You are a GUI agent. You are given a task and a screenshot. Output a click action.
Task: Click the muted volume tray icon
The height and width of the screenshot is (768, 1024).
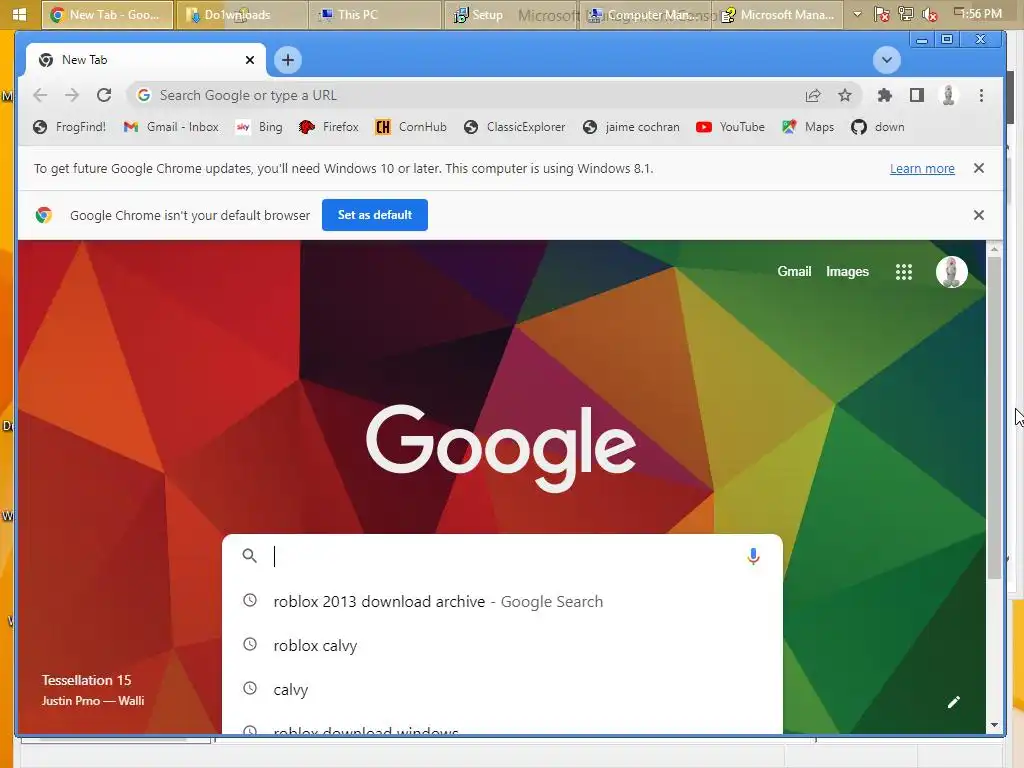click(930, 14)
